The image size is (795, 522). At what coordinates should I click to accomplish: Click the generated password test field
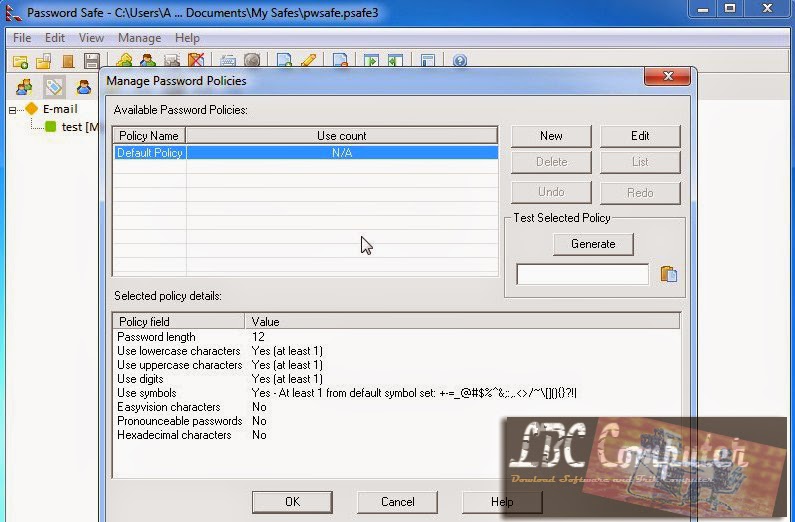tap(582, 274)
